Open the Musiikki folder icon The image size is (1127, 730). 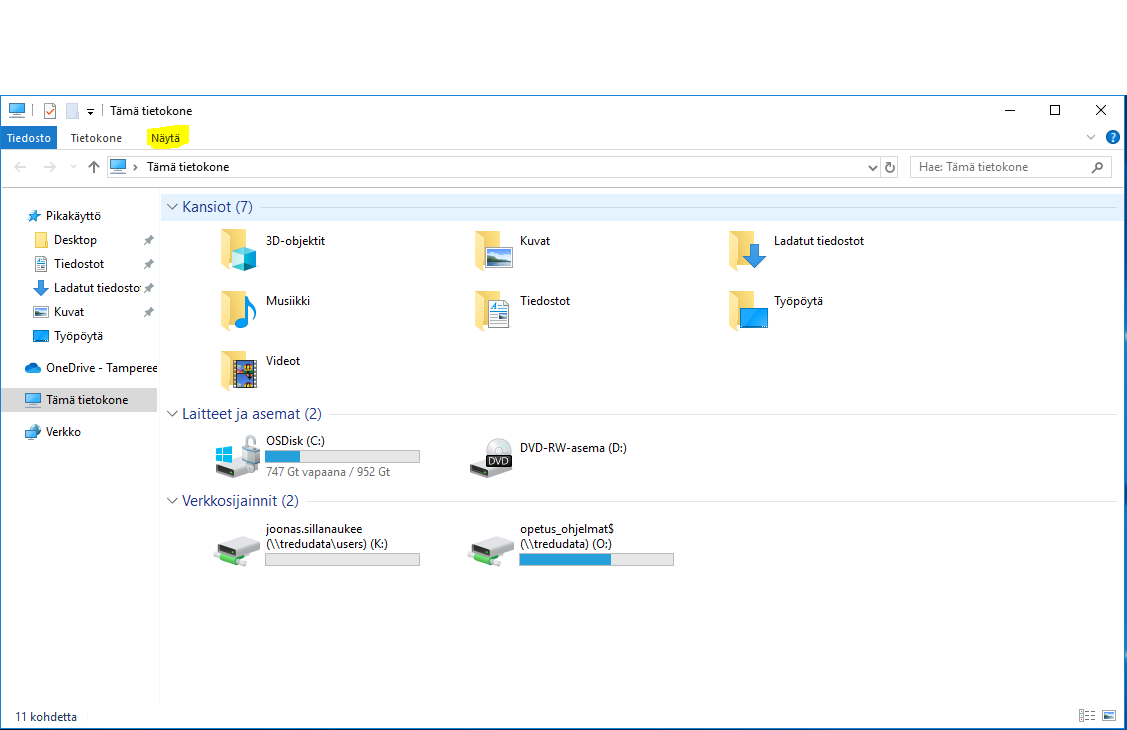[239, 310]
